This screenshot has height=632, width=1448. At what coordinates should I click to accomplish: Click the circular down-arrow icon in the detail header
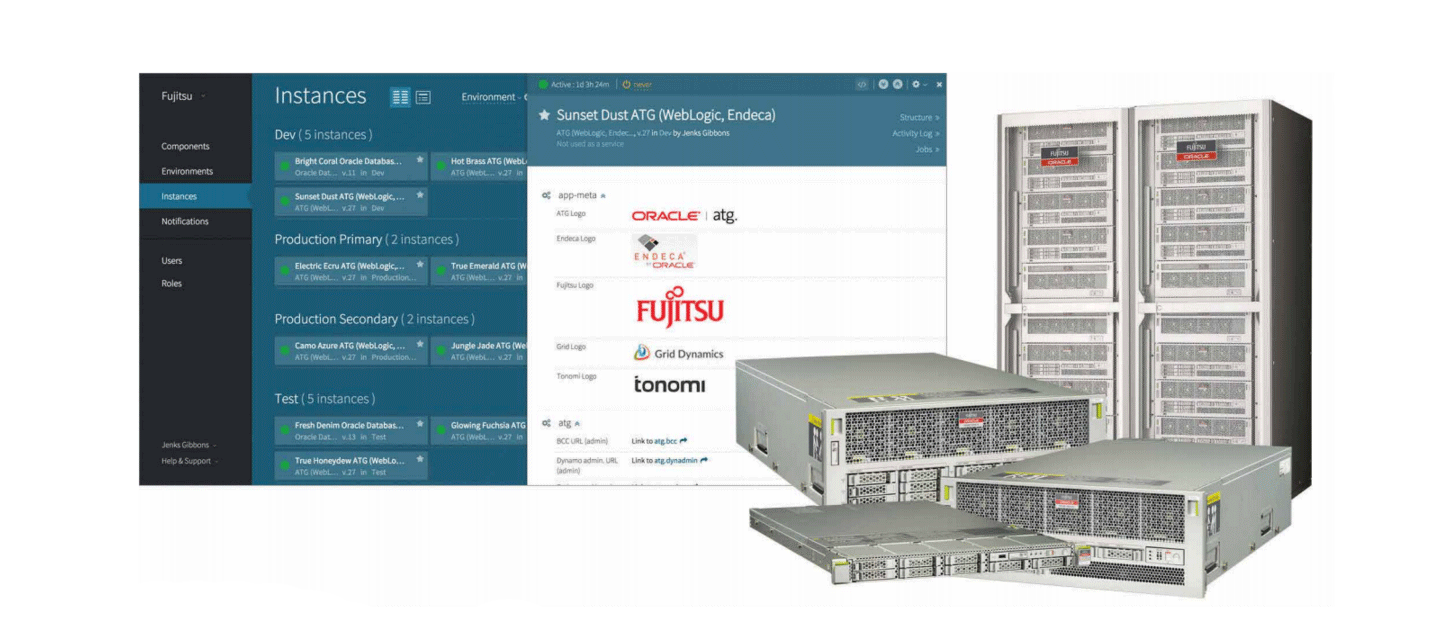(883, 84)
